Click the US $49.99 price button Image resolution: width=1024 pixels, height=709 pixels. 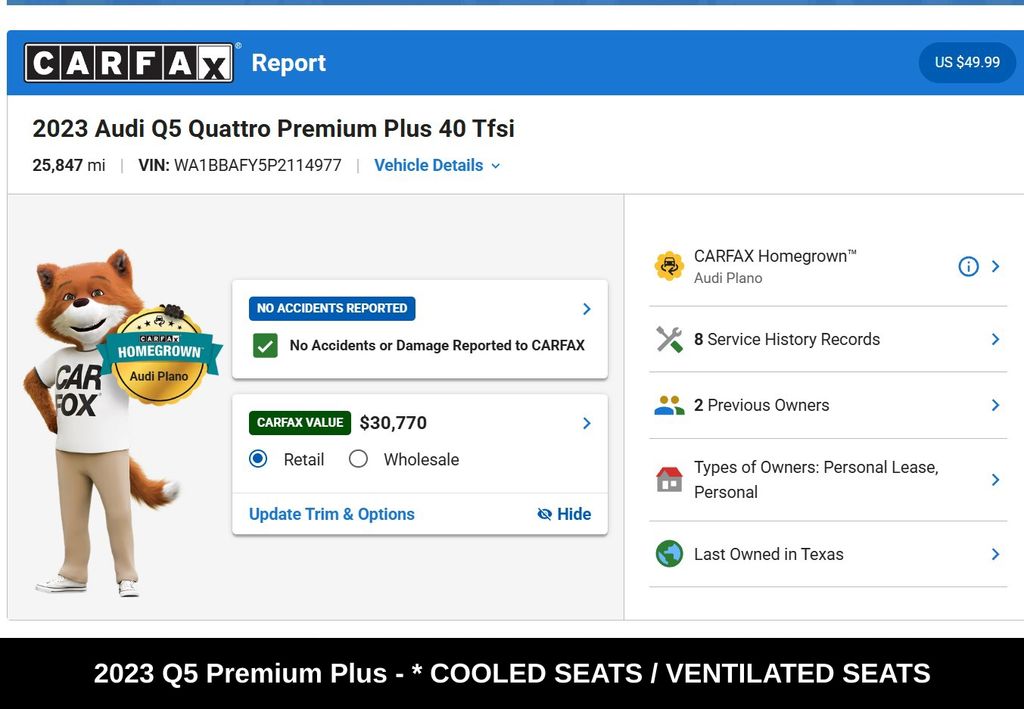pyautogui.click(x=967, y=63)
